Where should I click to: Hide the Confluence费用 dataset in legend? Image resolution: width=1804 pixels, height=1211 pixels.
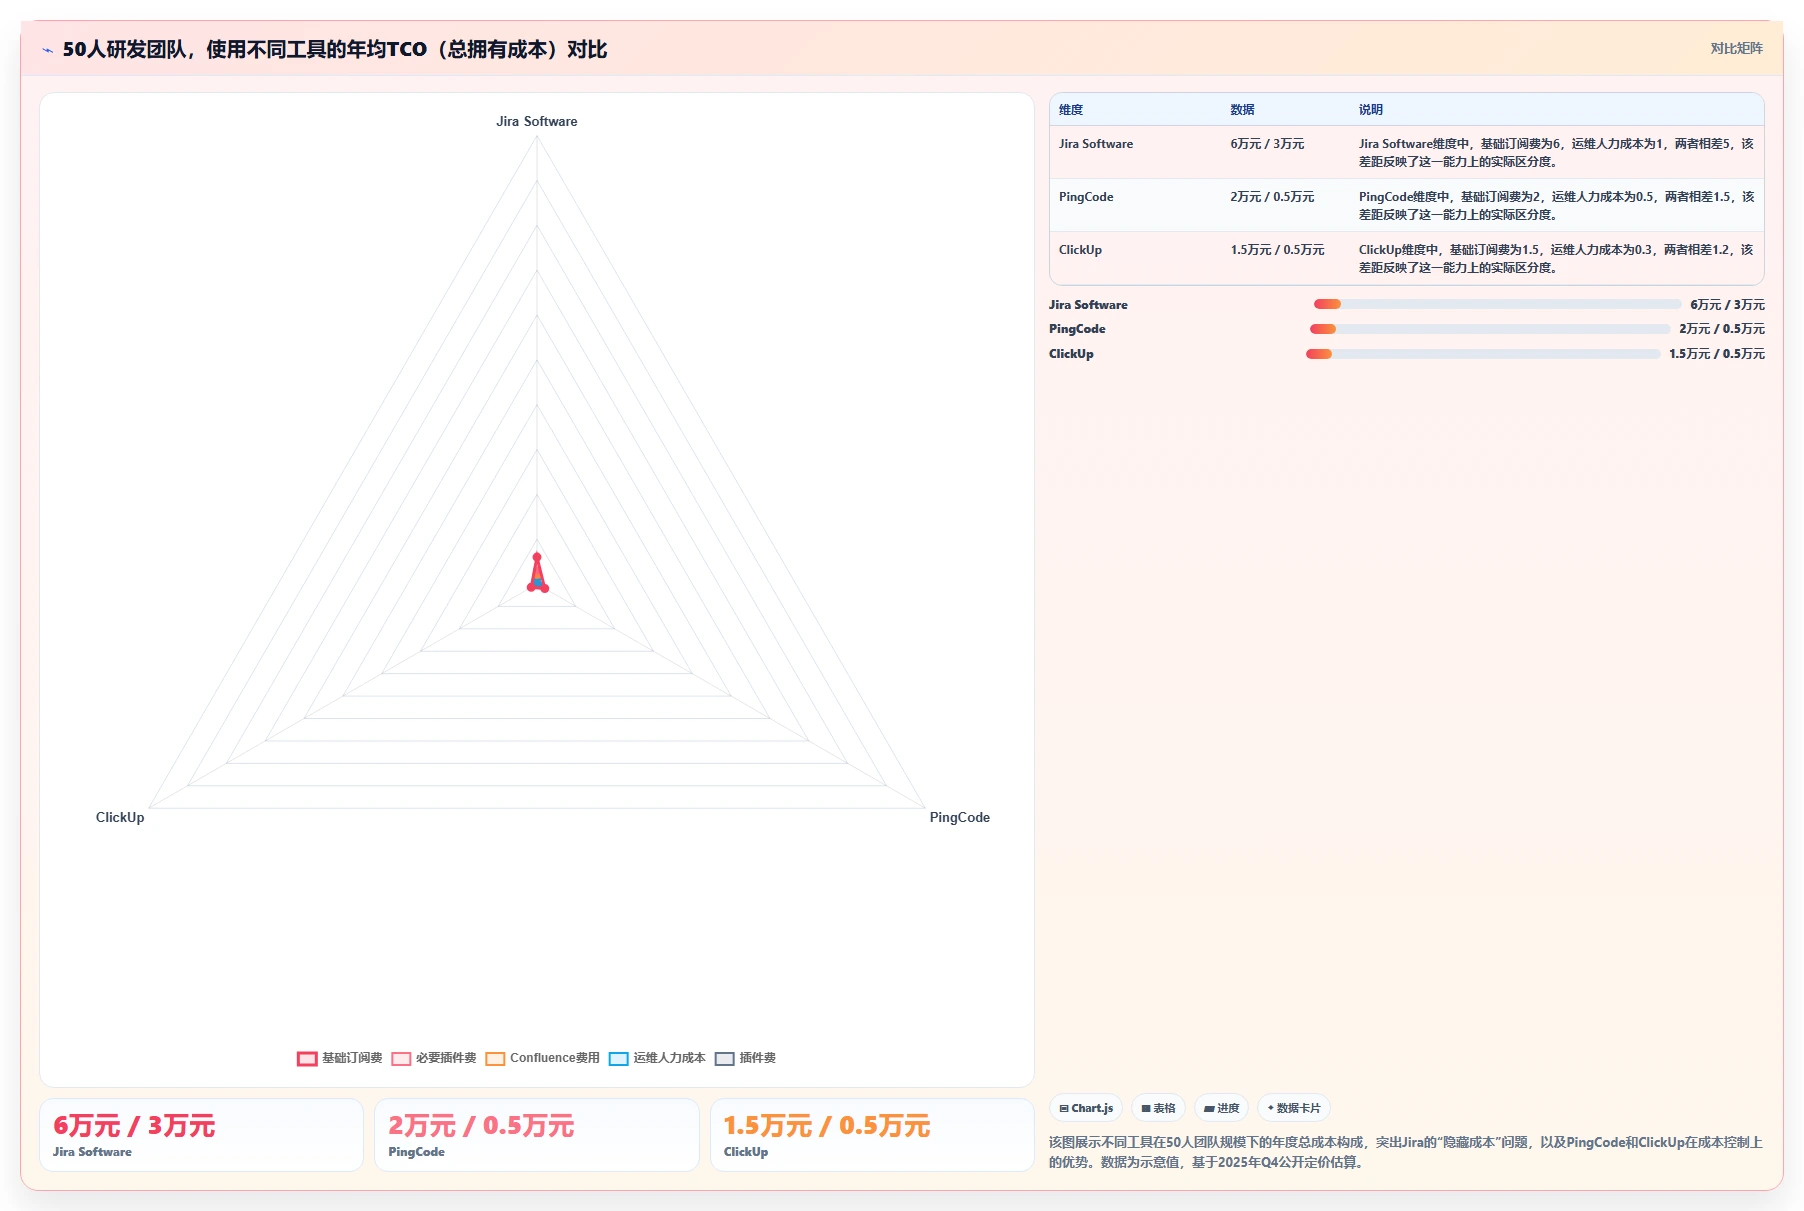coord(542,1058)
